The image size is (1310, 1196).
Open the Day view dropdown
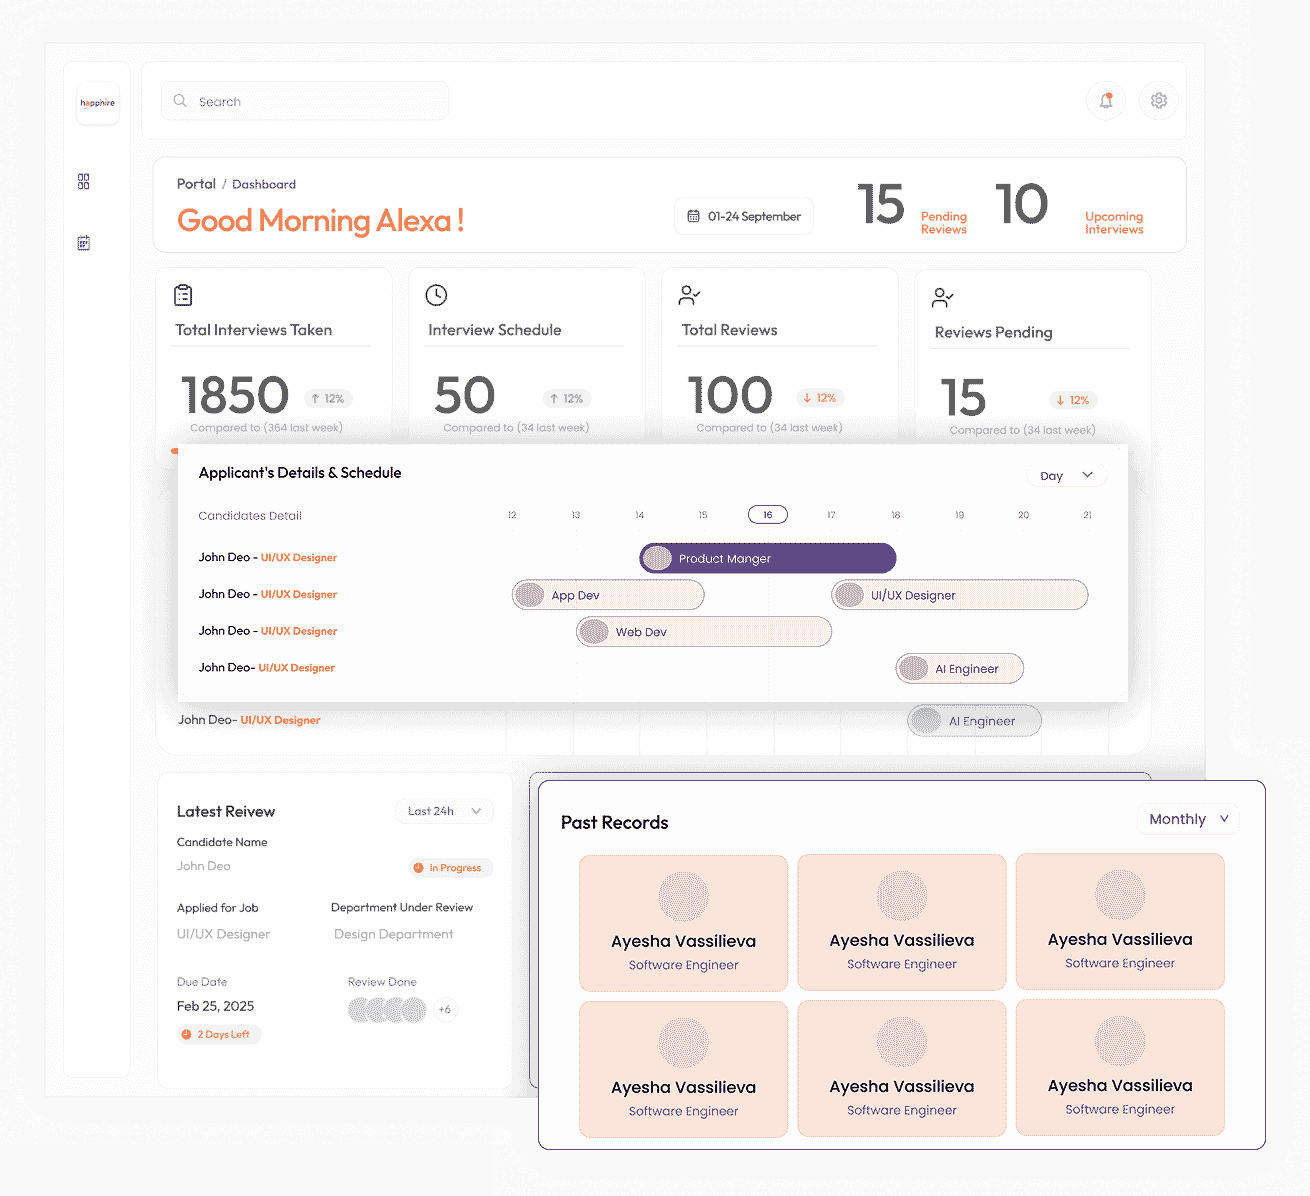pyautogui.click(x=1066, y=475)
